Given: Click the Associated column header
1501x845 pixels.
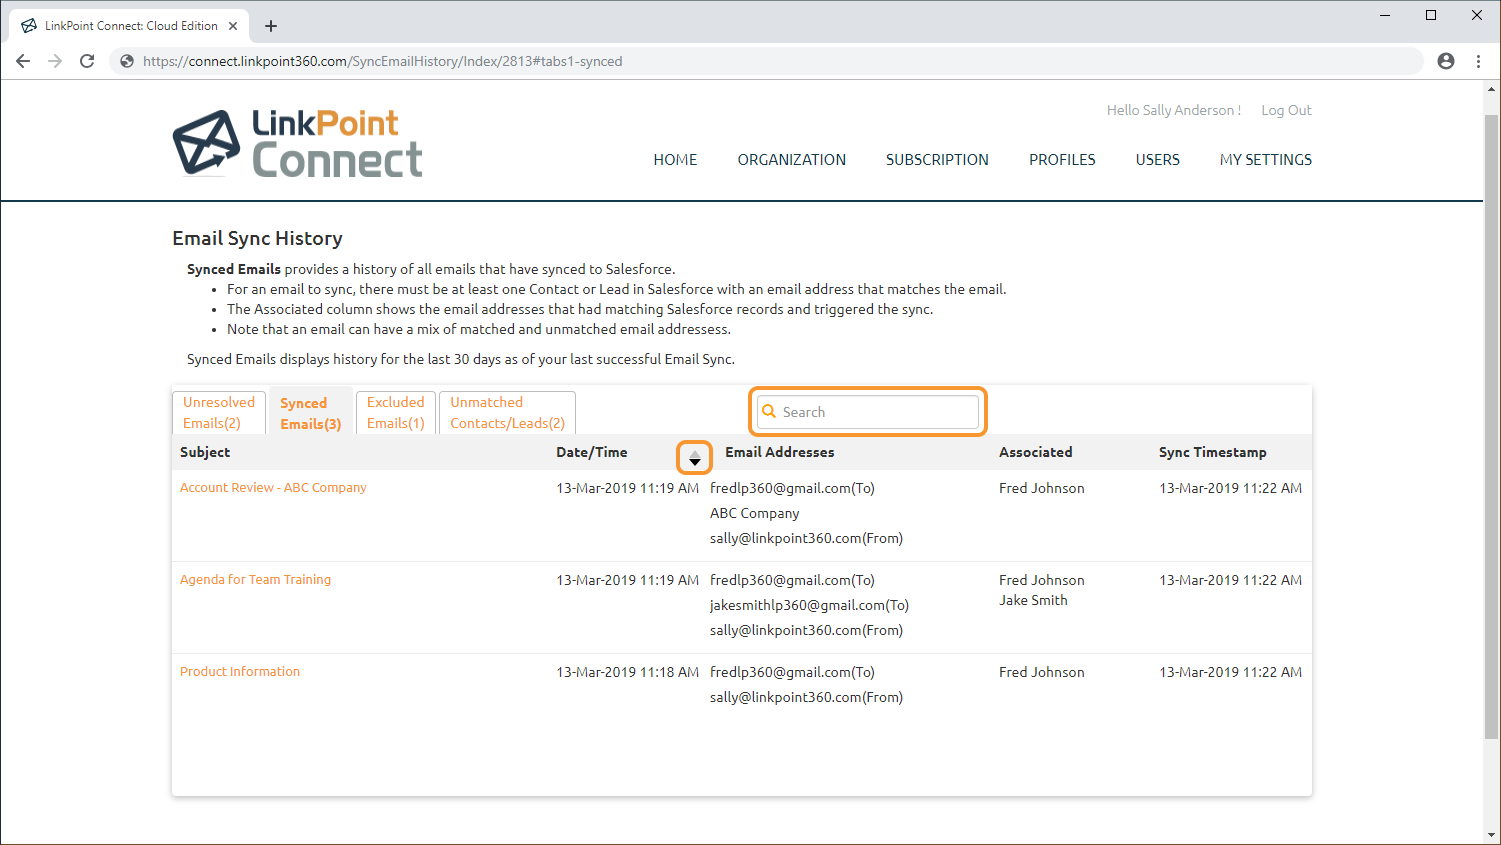Looking at the screenshot, I should tap(1036, 452).
